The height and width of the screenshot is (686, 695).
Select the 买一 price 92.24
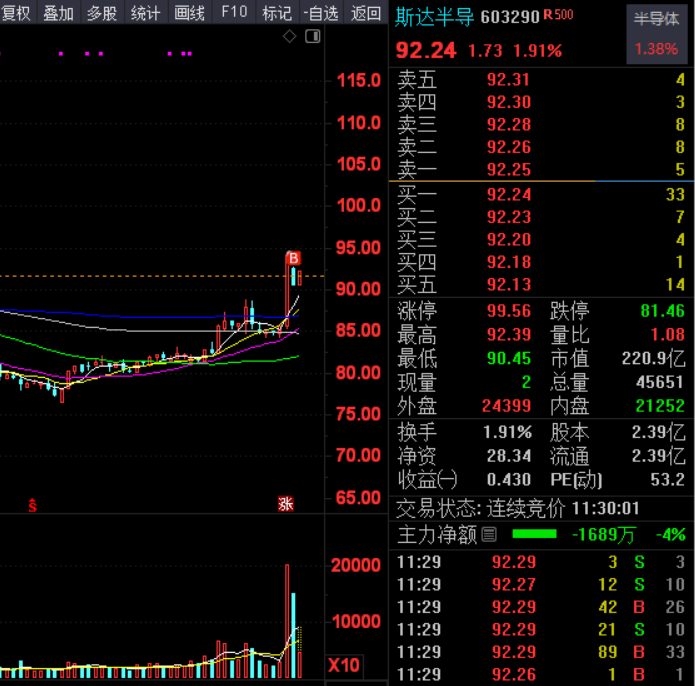508,195
